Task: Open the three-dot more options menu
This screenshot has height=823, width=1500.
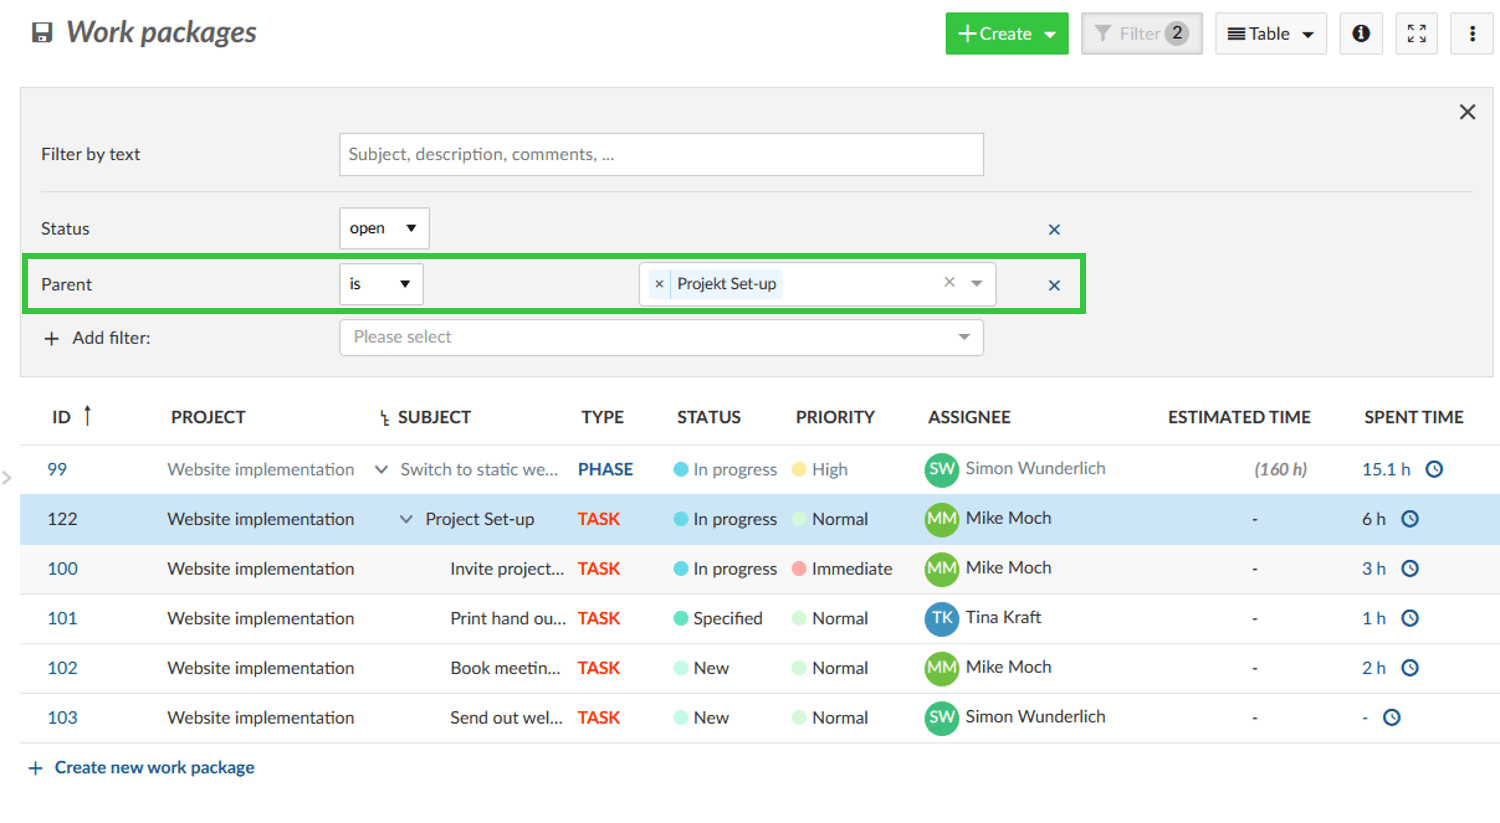Action: 1471,34
